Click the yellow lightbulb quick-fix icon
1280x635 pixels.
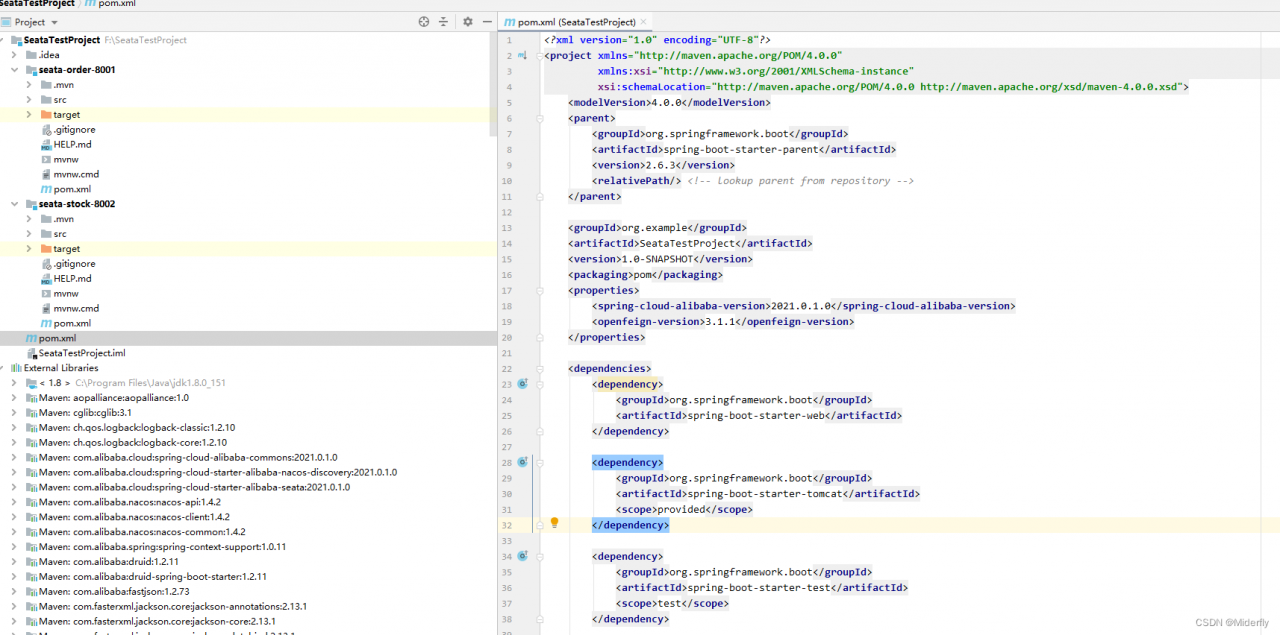point(554,523)
